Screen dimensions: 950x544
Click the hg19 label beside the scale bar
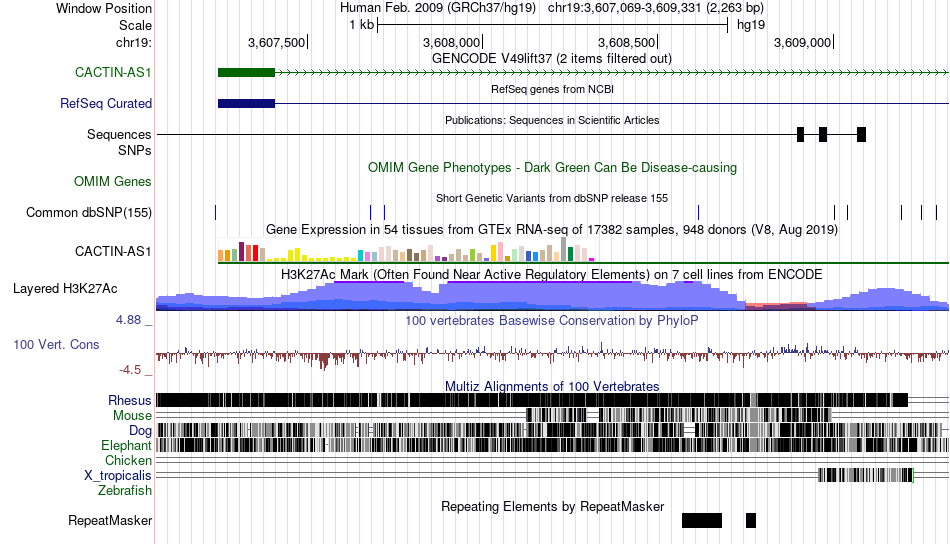(x=751, y=25)
